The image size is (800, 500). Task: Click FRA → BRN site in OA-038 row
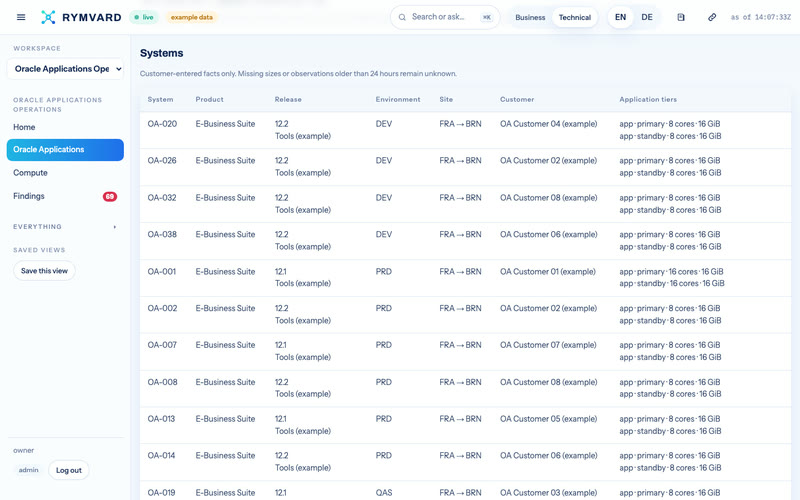pos(460,235)
